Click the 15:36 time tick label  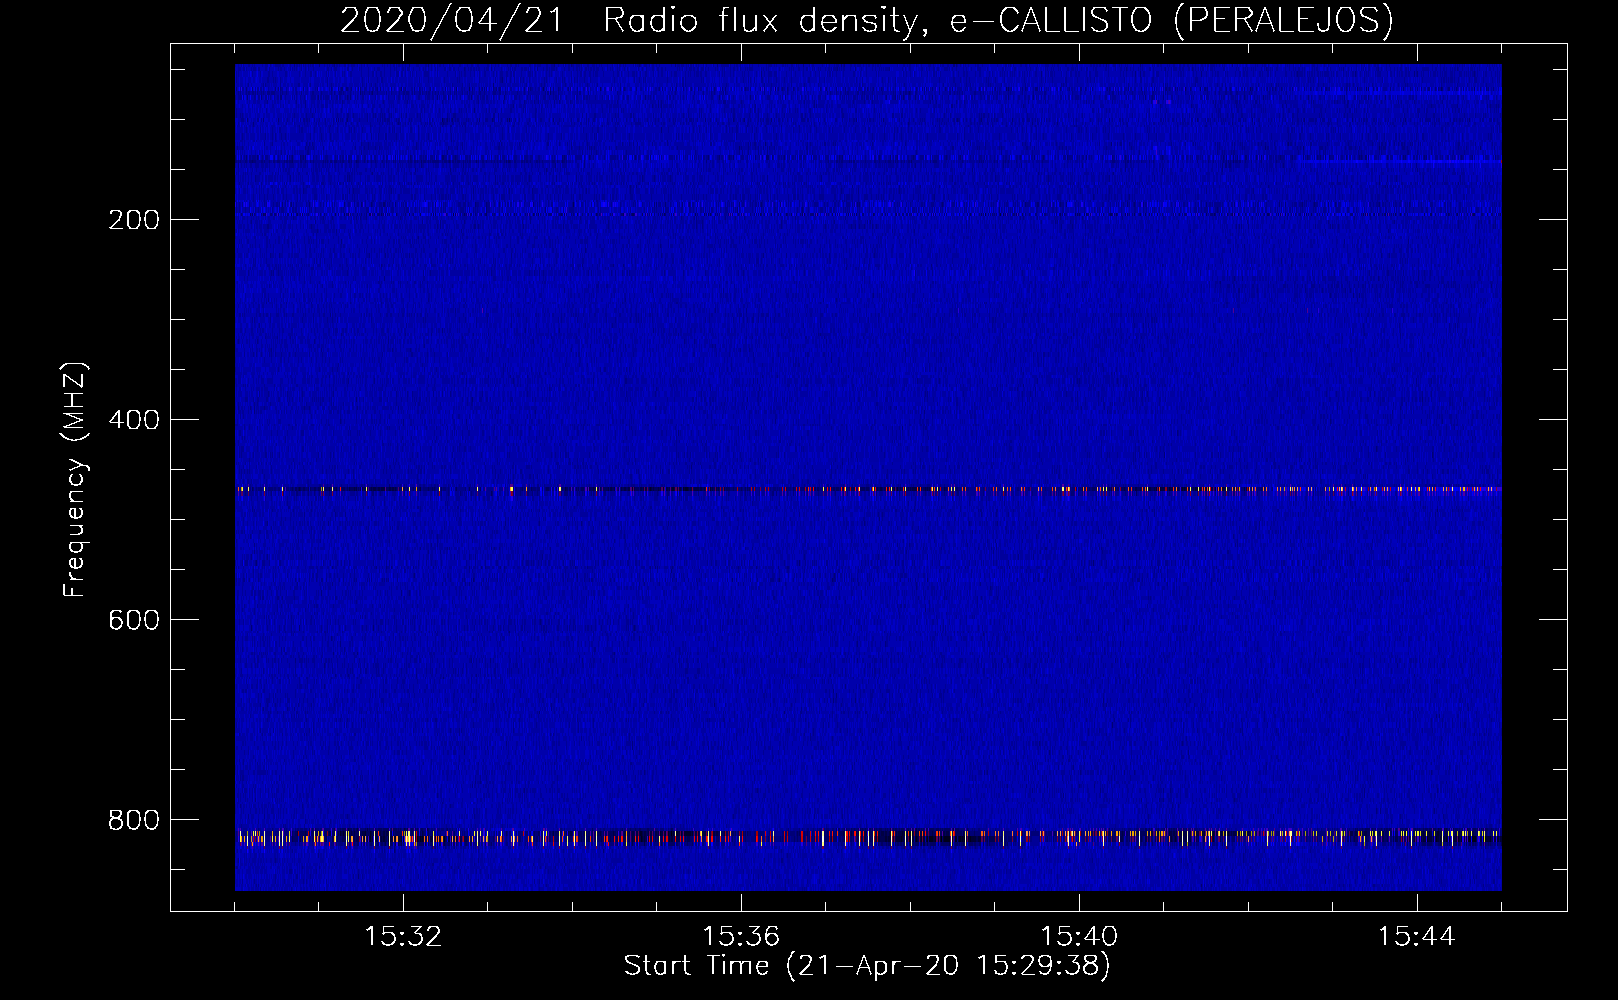741,937
